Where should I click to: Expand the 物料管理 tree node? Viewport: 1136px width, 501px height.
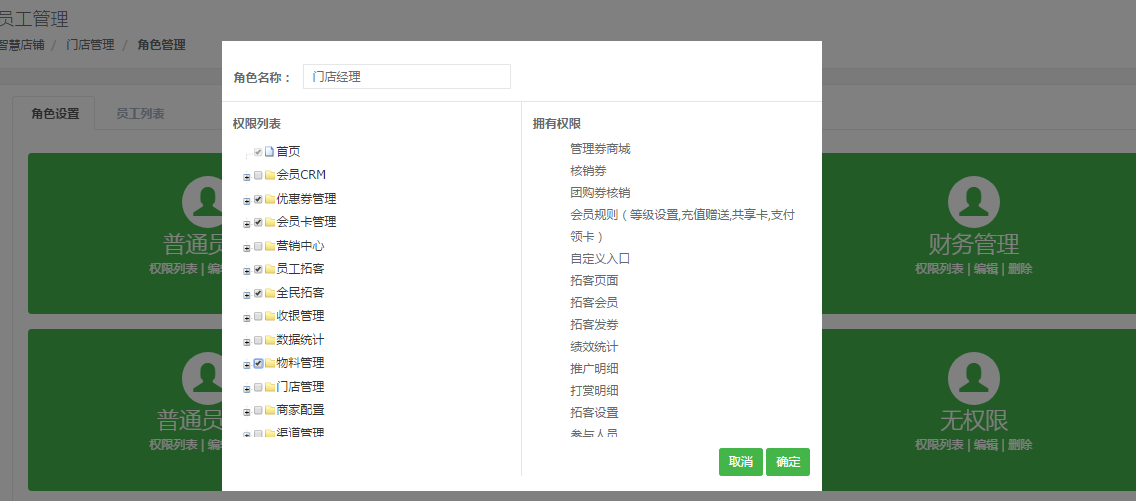coord(247,365)
